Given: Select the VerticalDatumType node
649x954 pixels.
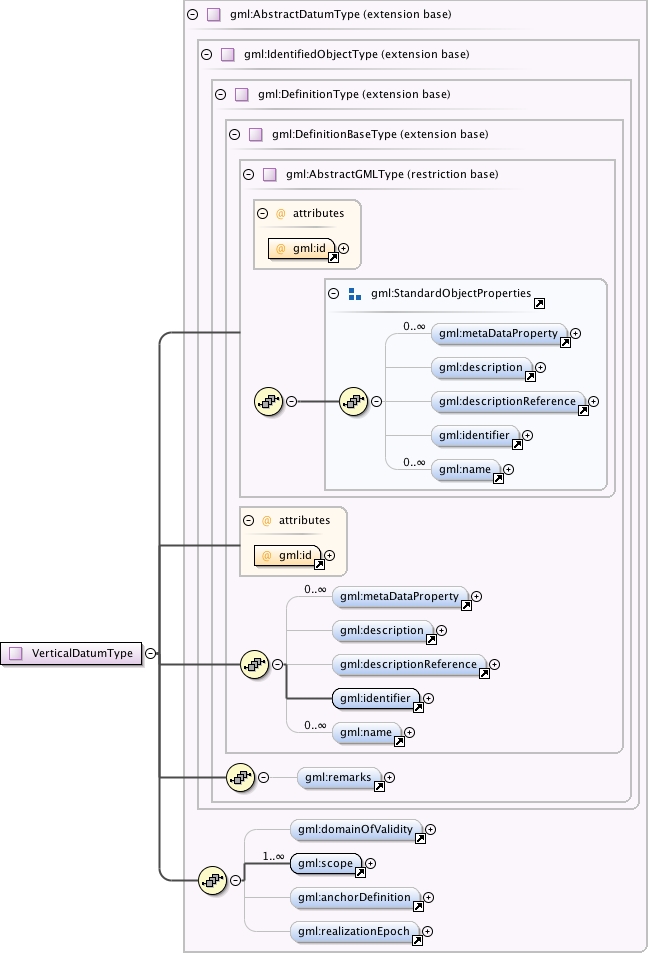Looking at the screenshot, I should (71, 653).
